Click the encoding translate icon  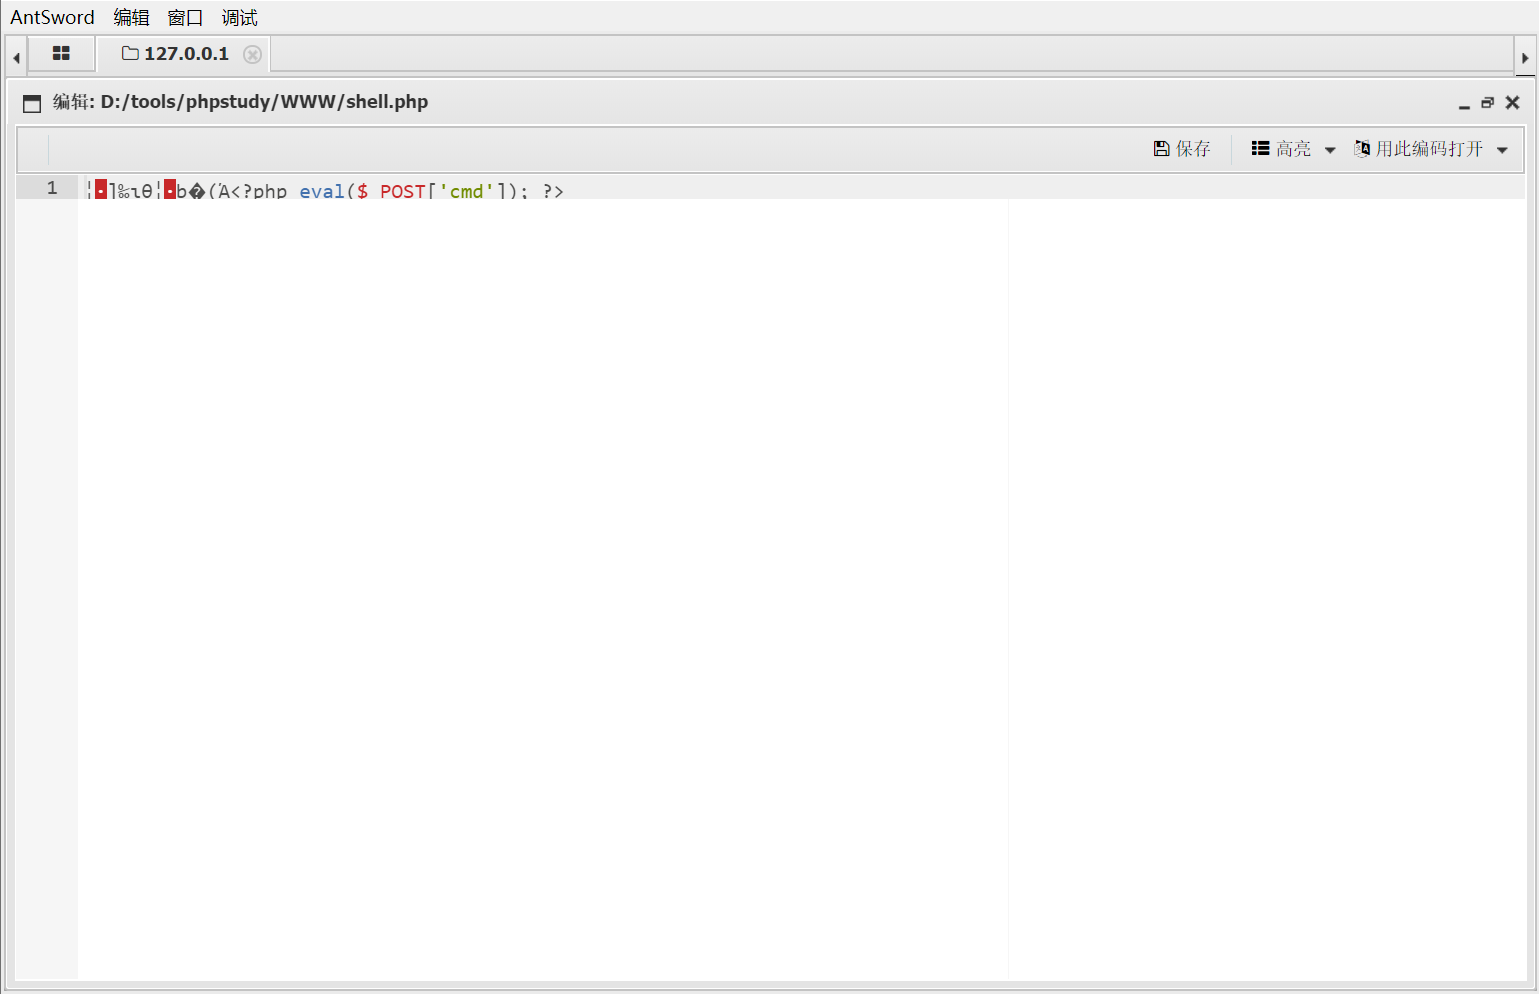coord(1362,148)
